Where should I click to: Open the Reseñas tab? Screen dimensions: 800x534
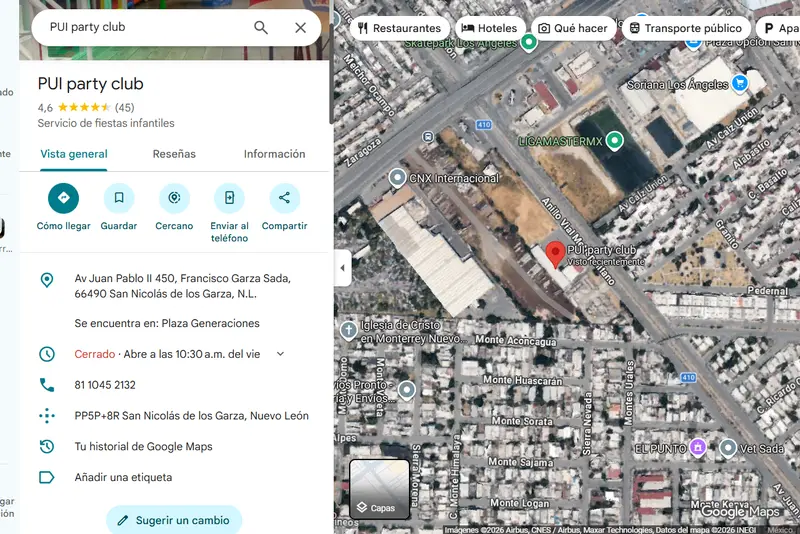coord(174,154)
